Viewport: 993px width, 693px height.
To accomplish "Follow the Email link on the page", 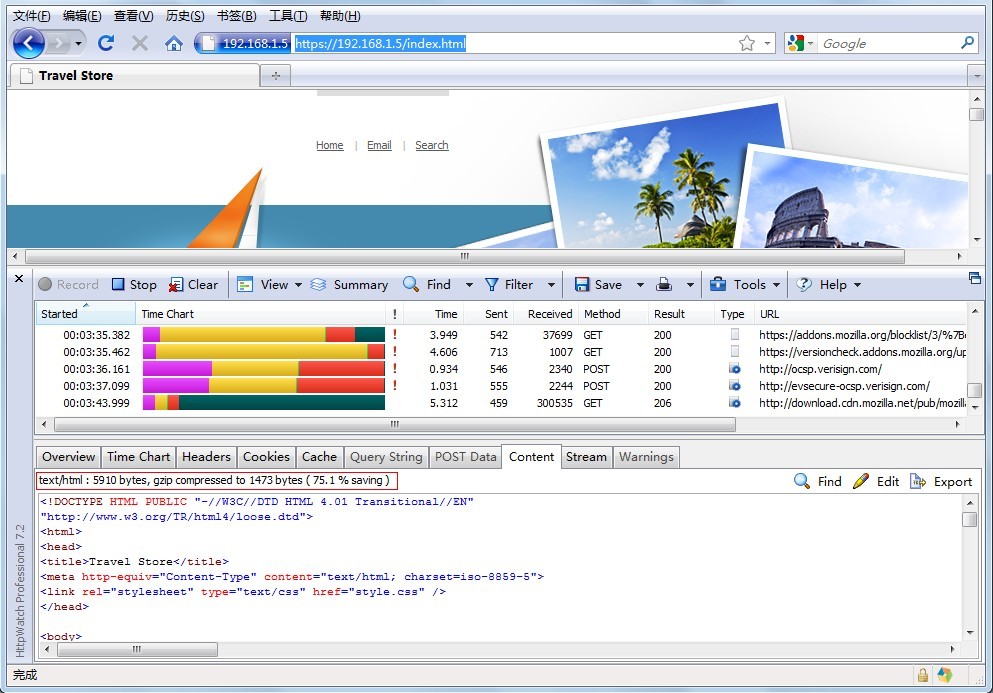I will 379,145.
